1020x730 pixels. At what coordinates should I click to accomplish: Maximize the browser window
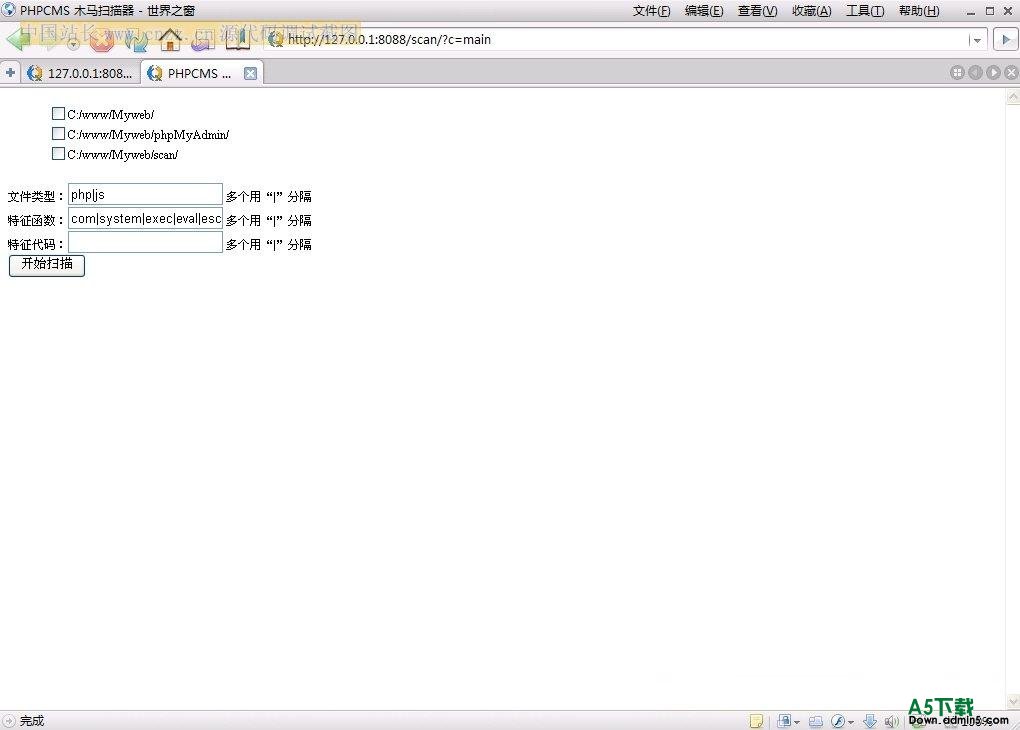coord(989,11)
